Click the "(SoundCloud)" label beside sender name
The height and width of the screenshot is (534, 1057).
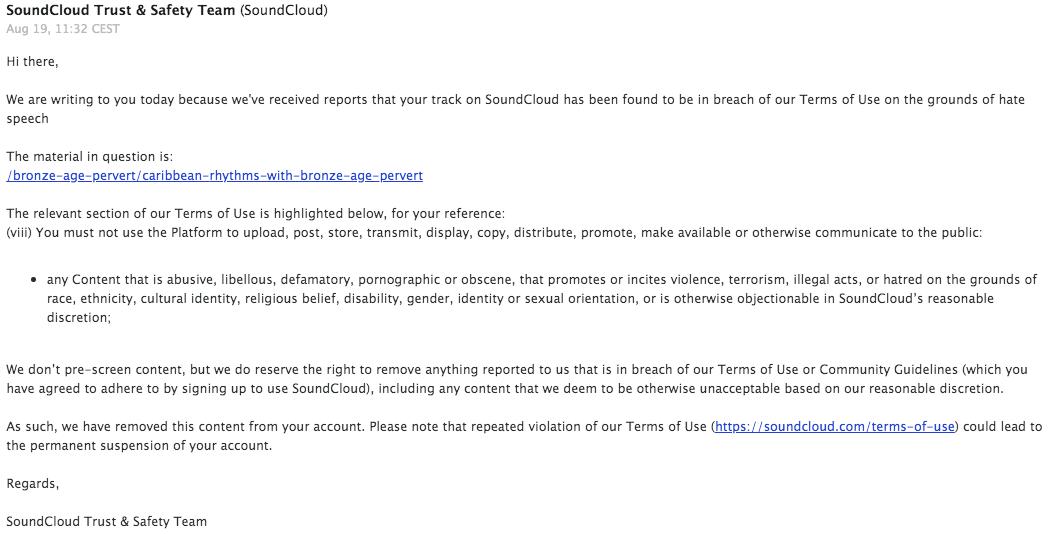pyautogui.click(x=284, y=11)
